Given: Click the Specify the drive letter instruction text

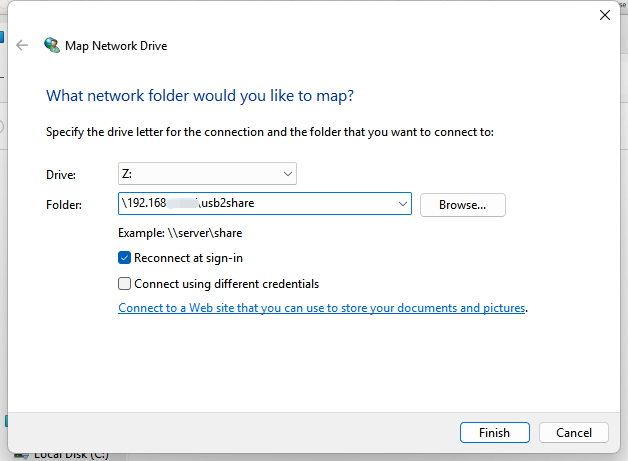Looking at the screenshot, I should (x=270, y=131).
